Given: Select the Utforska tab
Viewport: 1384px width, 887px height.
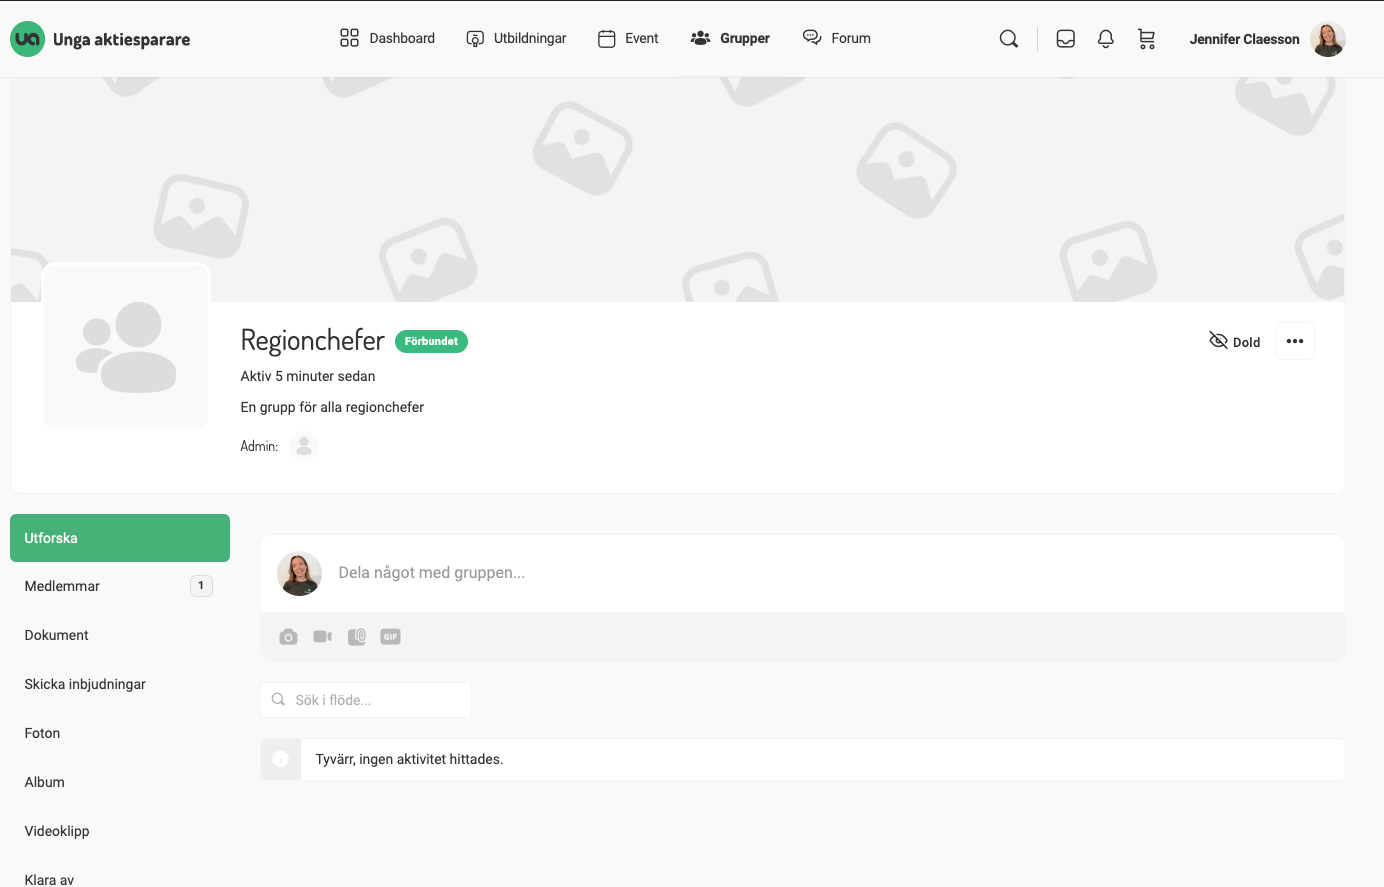Looking at the screenshot, I should (120, 538).
